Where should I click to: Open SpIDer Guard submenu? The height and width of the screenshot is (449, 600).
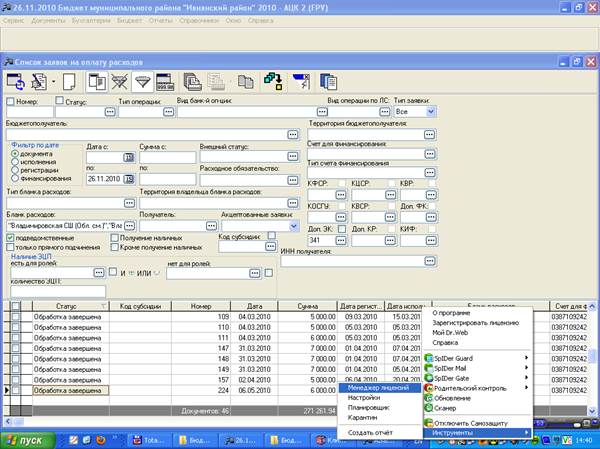point(478,358)
